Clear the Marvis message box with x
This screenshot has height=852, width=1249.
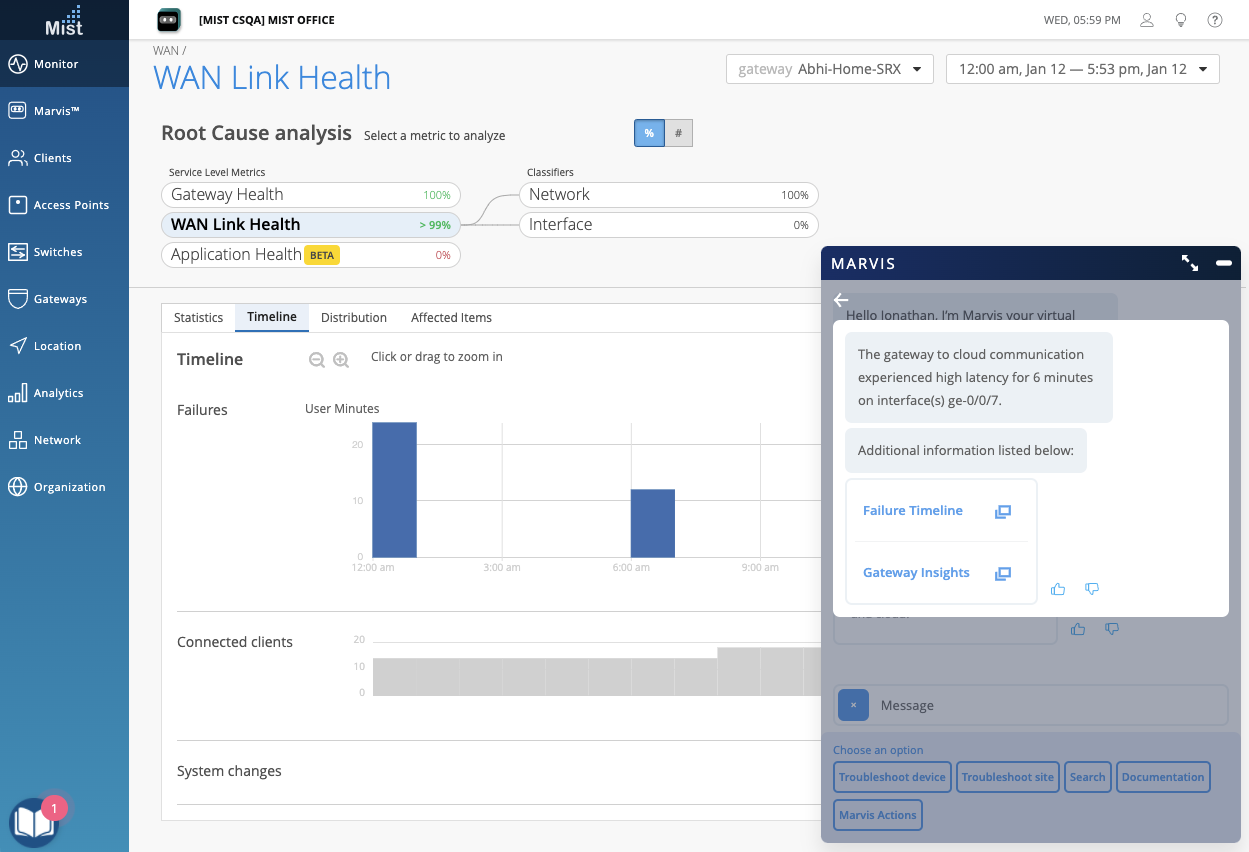coord(853,705)
